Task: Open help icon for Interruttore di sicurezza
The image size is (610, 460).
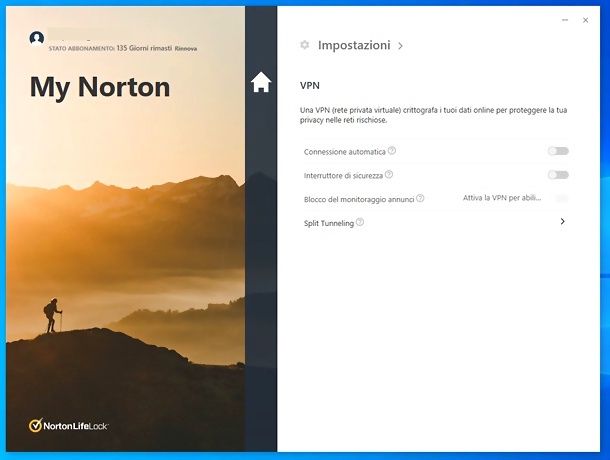Action: click(389, 174)
